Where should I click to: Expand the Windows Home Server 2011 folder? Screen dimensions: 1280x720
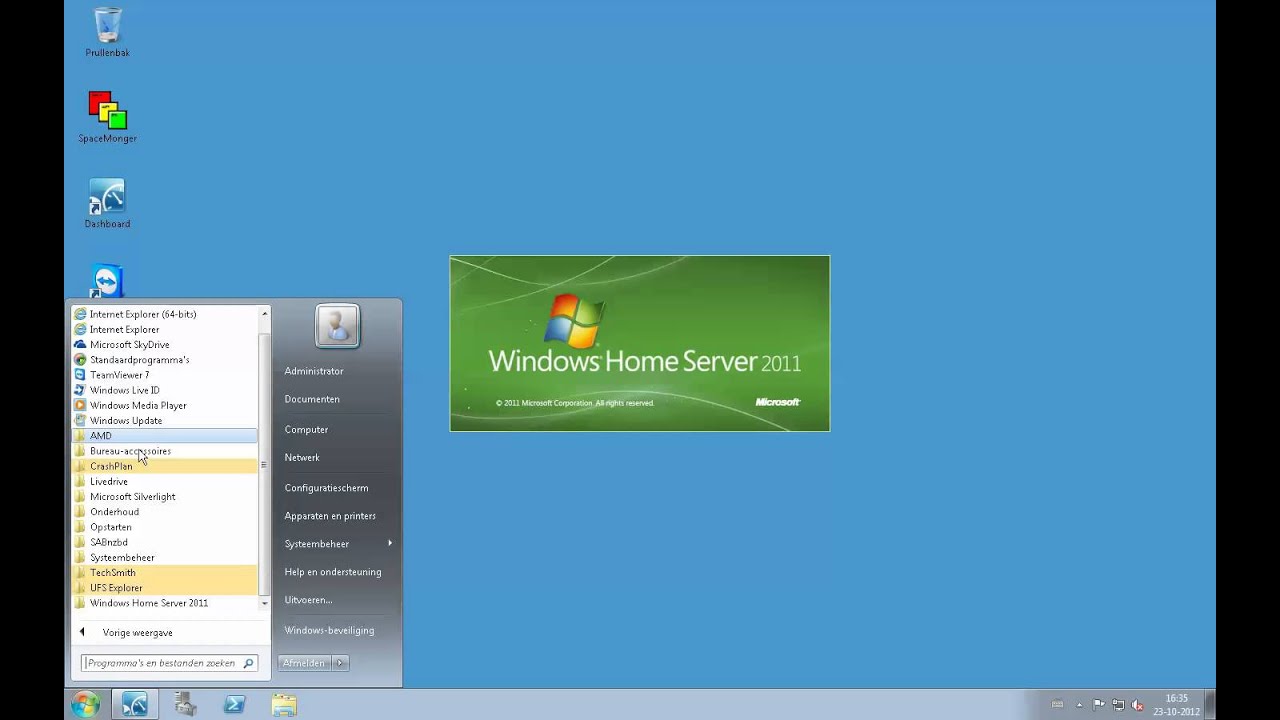pyautogui.click(x=165, y=603)
